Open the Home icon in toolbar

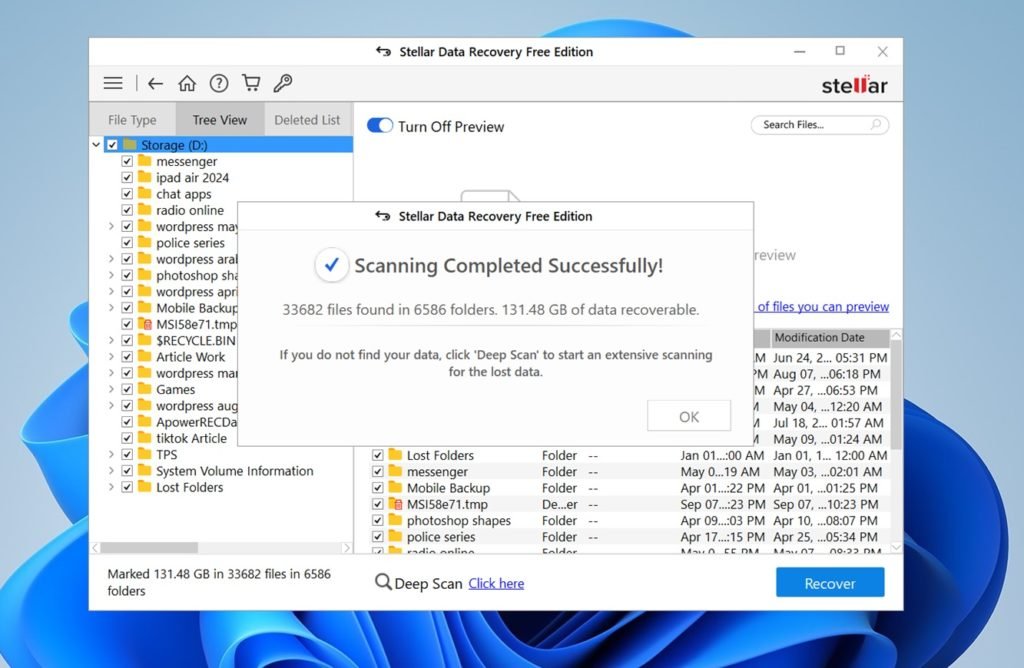pyautogui.click(x=187, y=83)
